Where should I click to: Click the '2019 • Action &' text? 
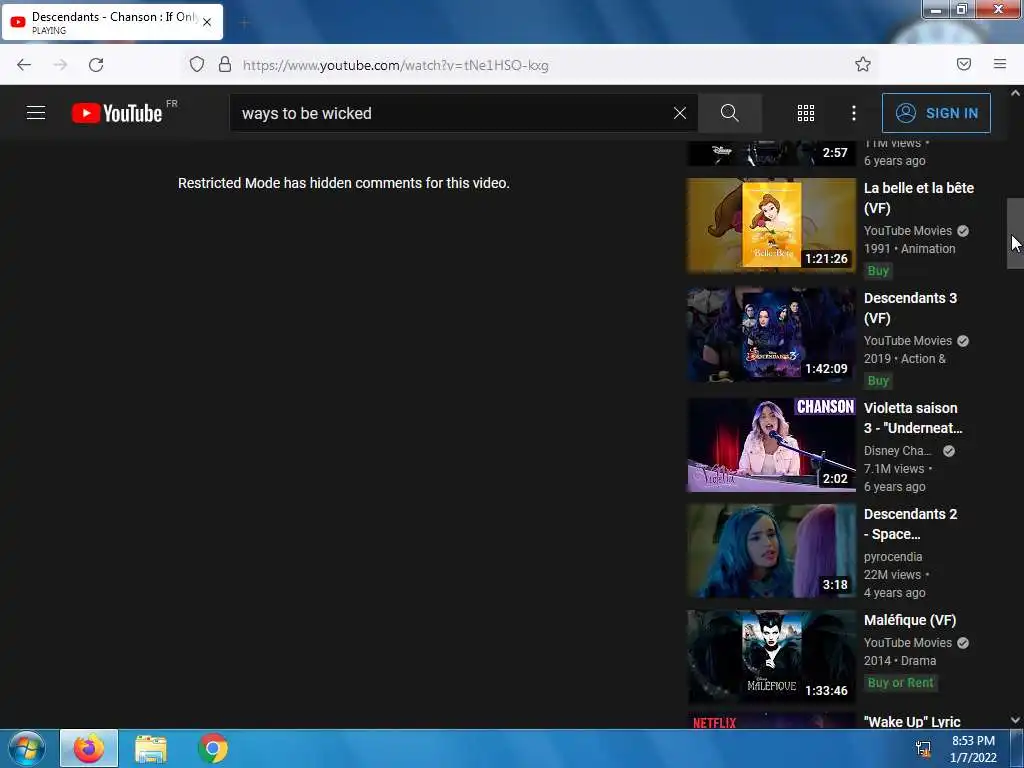coord(904,359)
